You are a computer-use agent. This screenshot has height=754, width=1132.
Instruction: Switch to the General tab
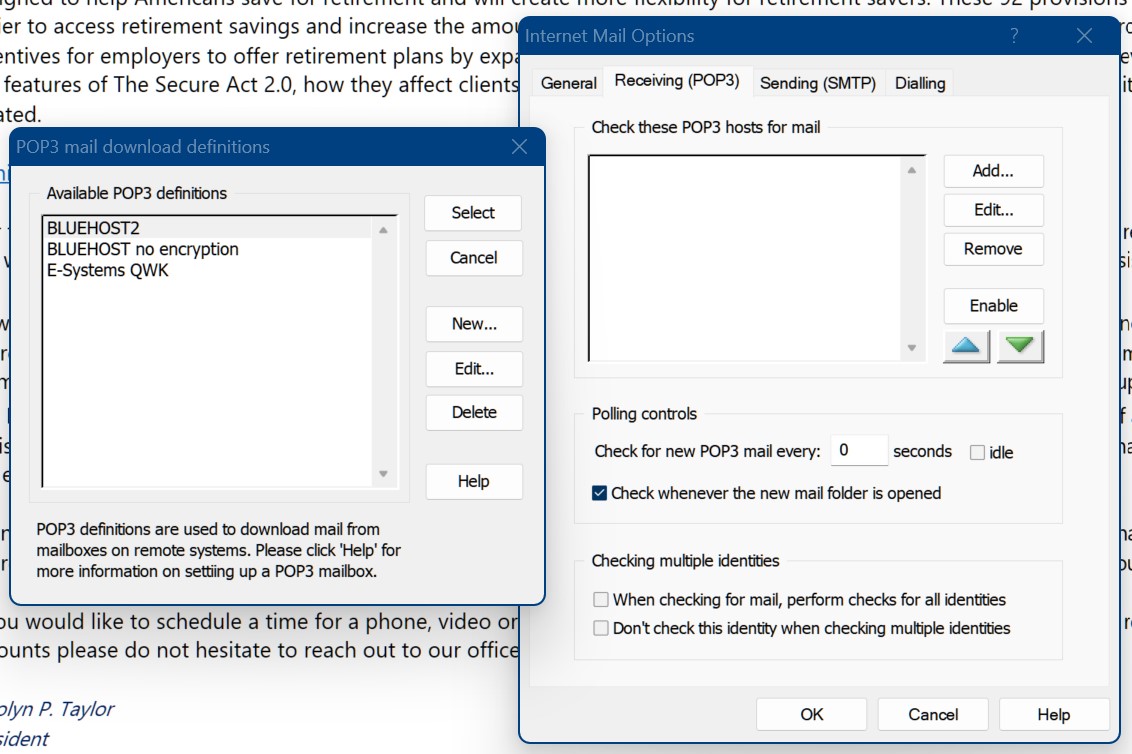tap(568, 83)
